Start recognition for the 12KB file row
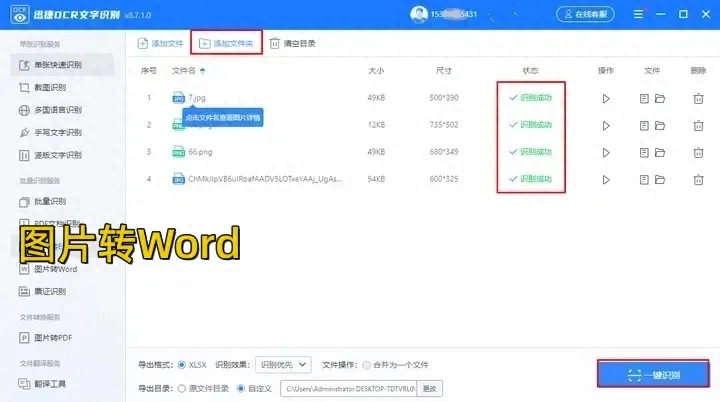 coord(606,125)
